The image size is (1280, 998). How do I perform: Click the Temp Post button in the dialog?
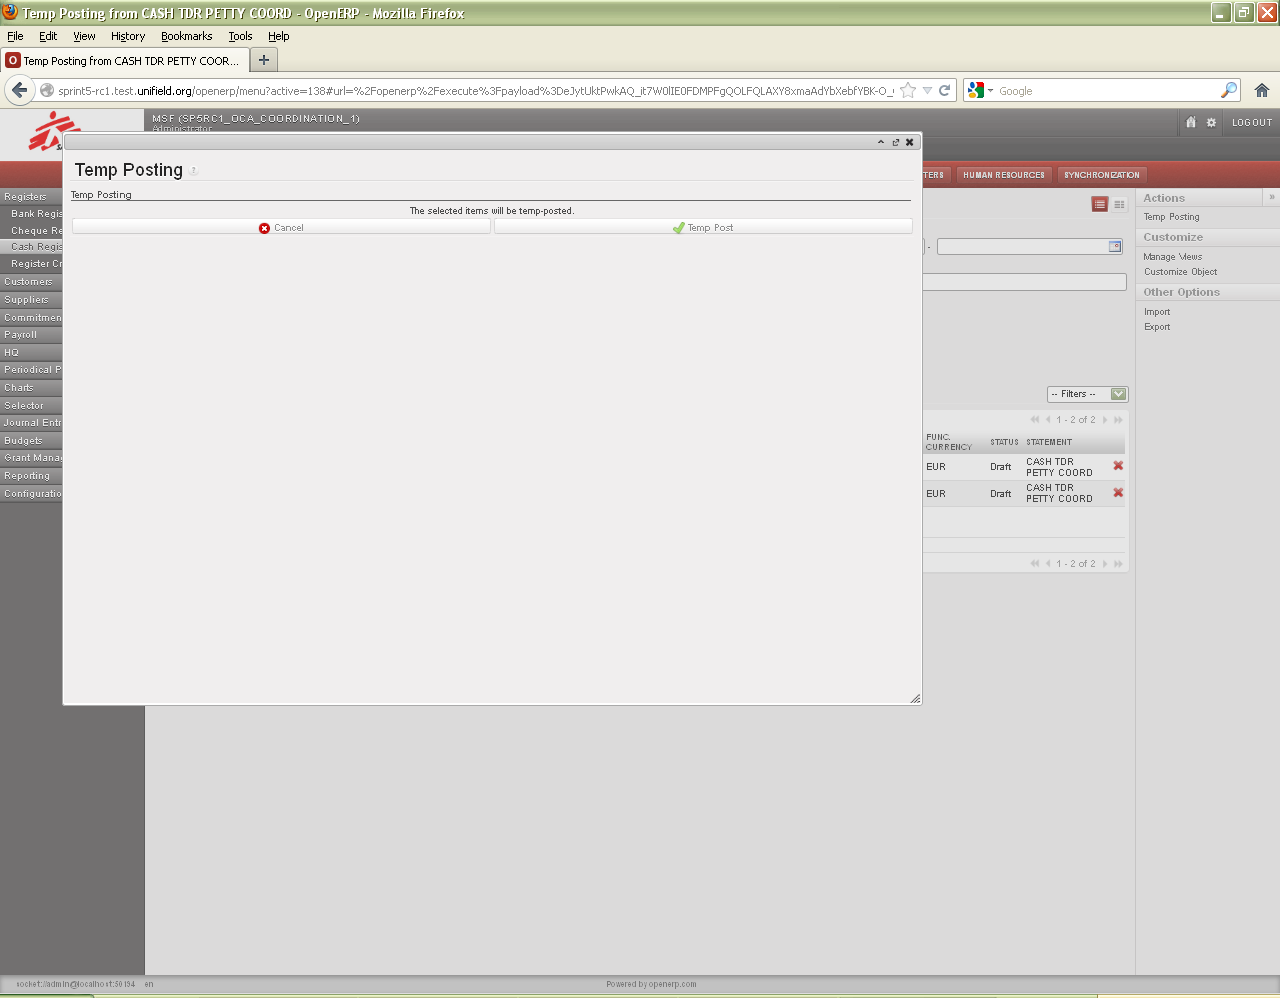point(703,228)
